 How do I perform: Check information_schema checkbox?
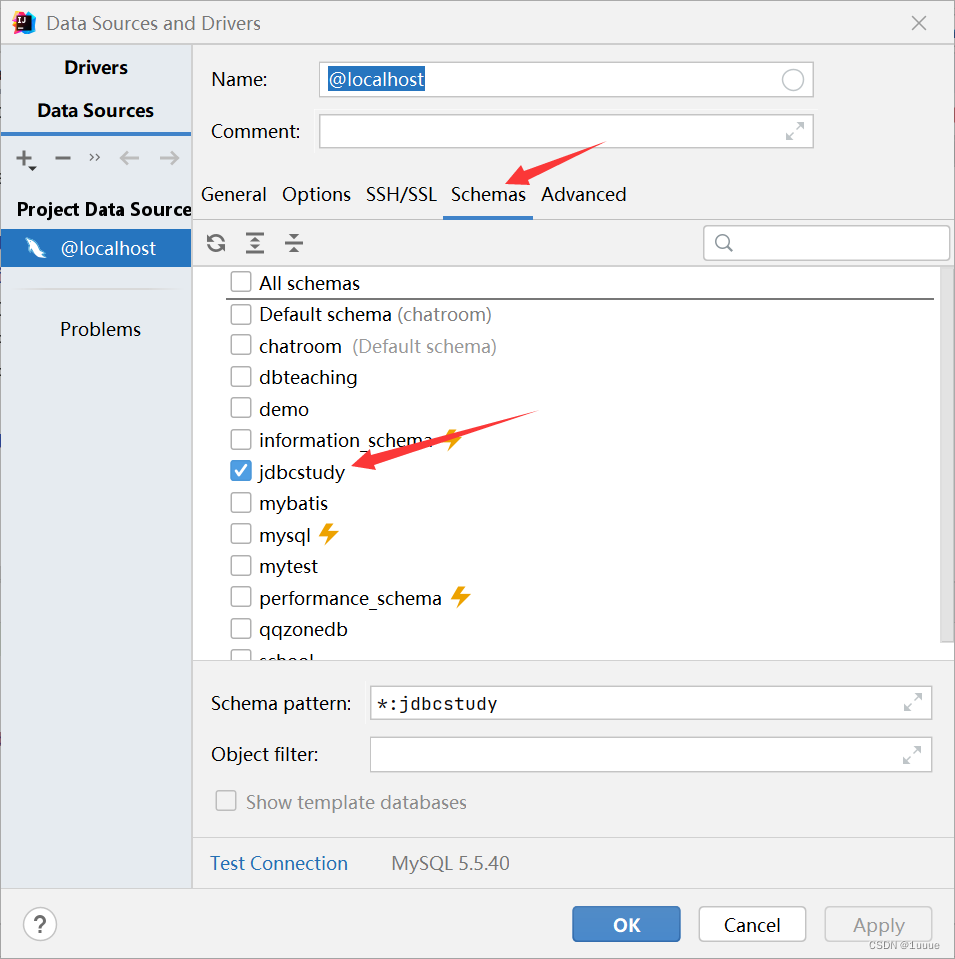pos(240,439)
